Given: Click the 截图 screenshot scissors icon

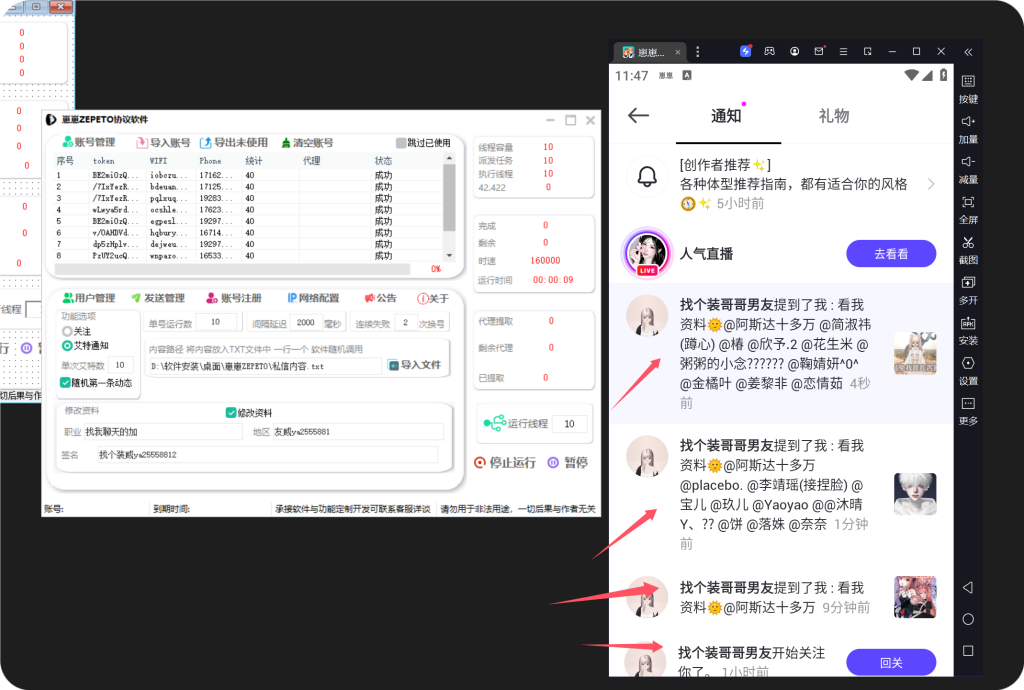Looking at the screenshot, I should tap(967, 243).
